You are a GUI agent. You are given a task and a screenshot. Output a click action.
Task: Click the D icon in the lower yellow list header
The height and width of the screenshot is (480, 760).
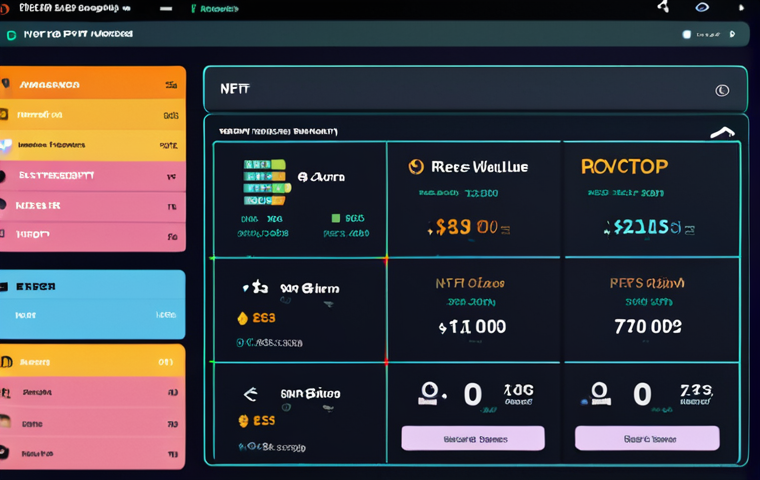click(x=6, y=362)
